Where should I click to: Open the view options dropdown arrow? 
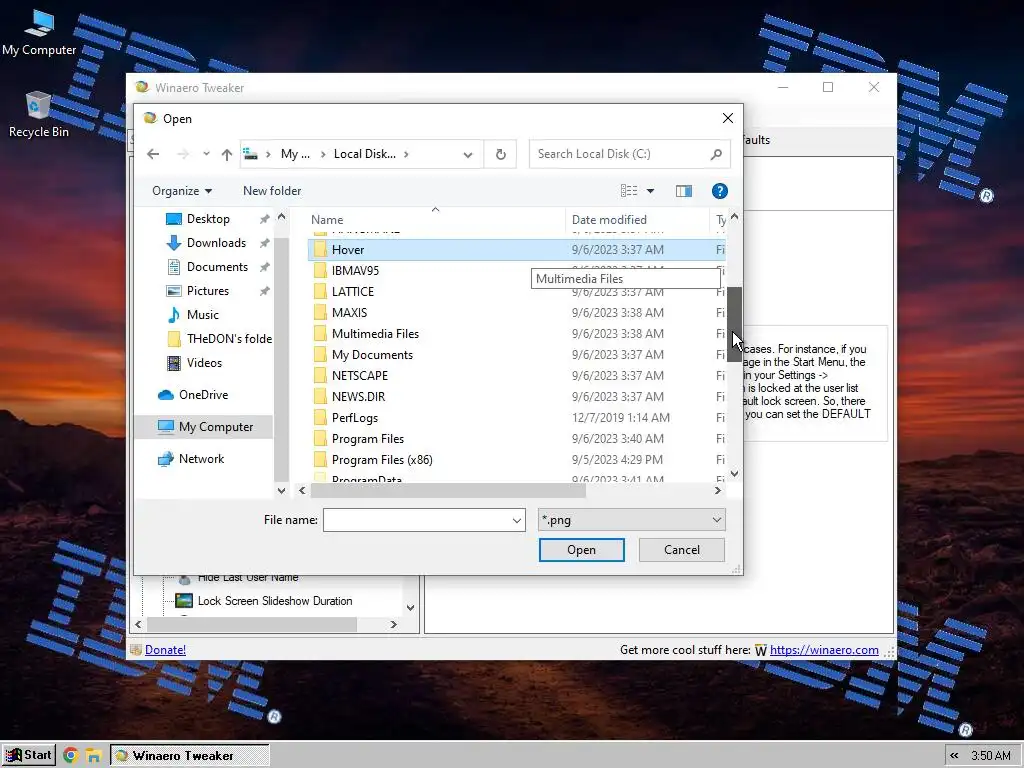[x=650, y=191]
